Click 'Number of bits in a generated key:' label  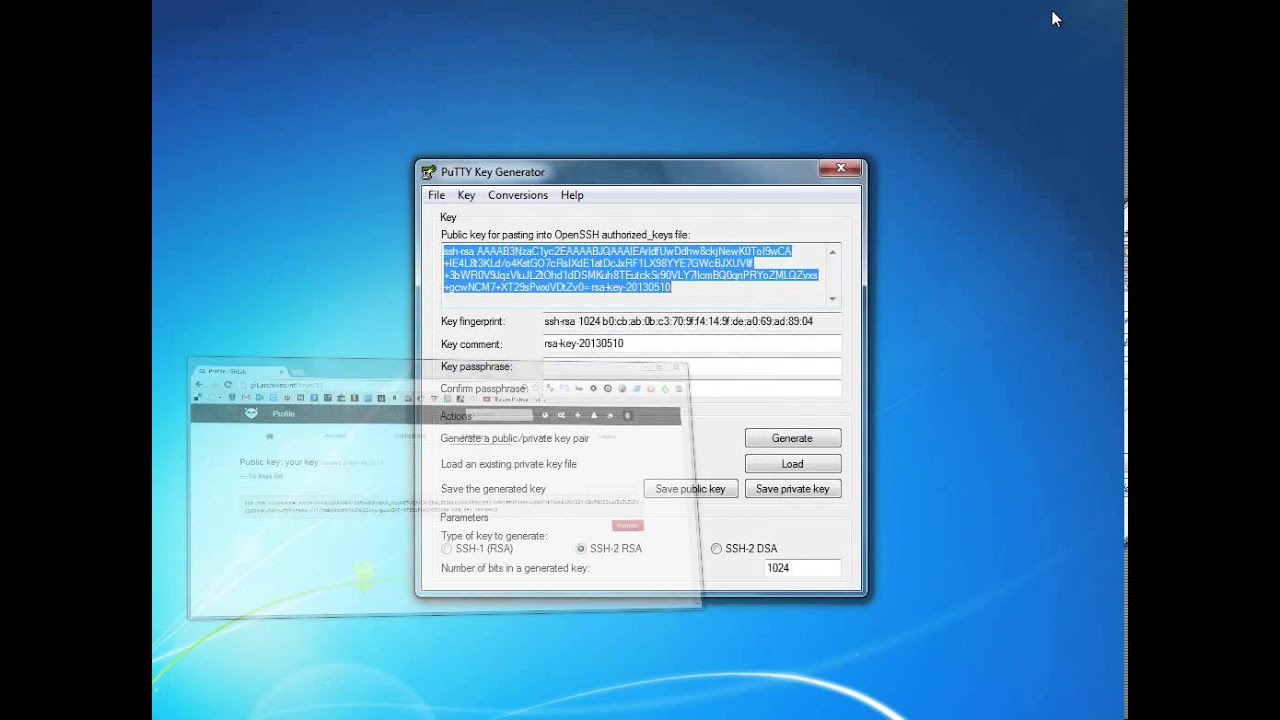[x=515, y=568]
